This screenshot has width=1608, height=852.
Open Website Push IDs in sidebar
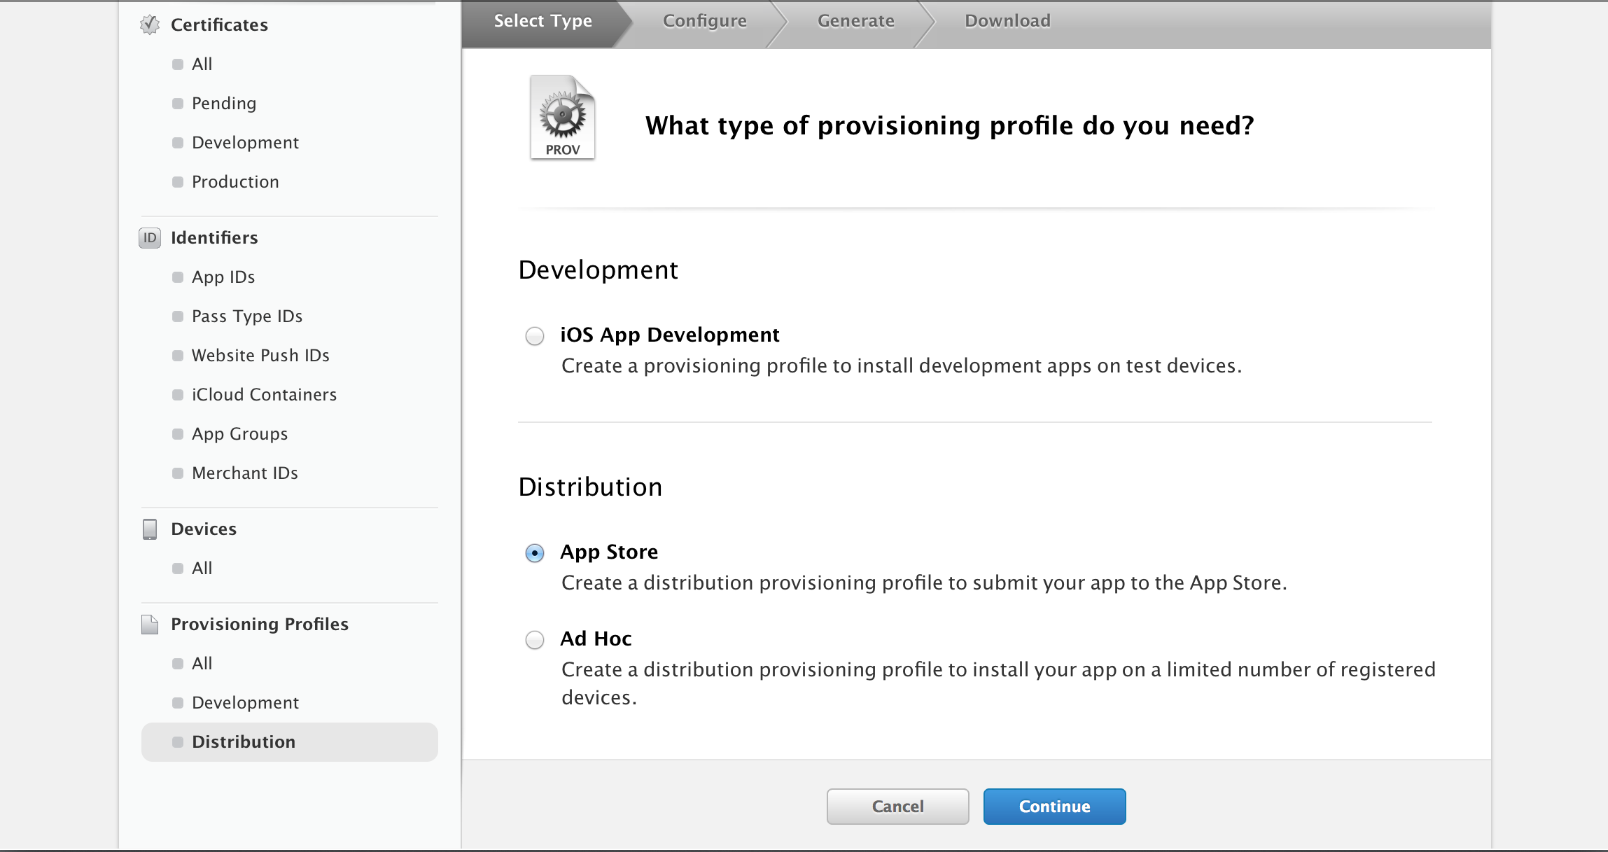point(260,355)
